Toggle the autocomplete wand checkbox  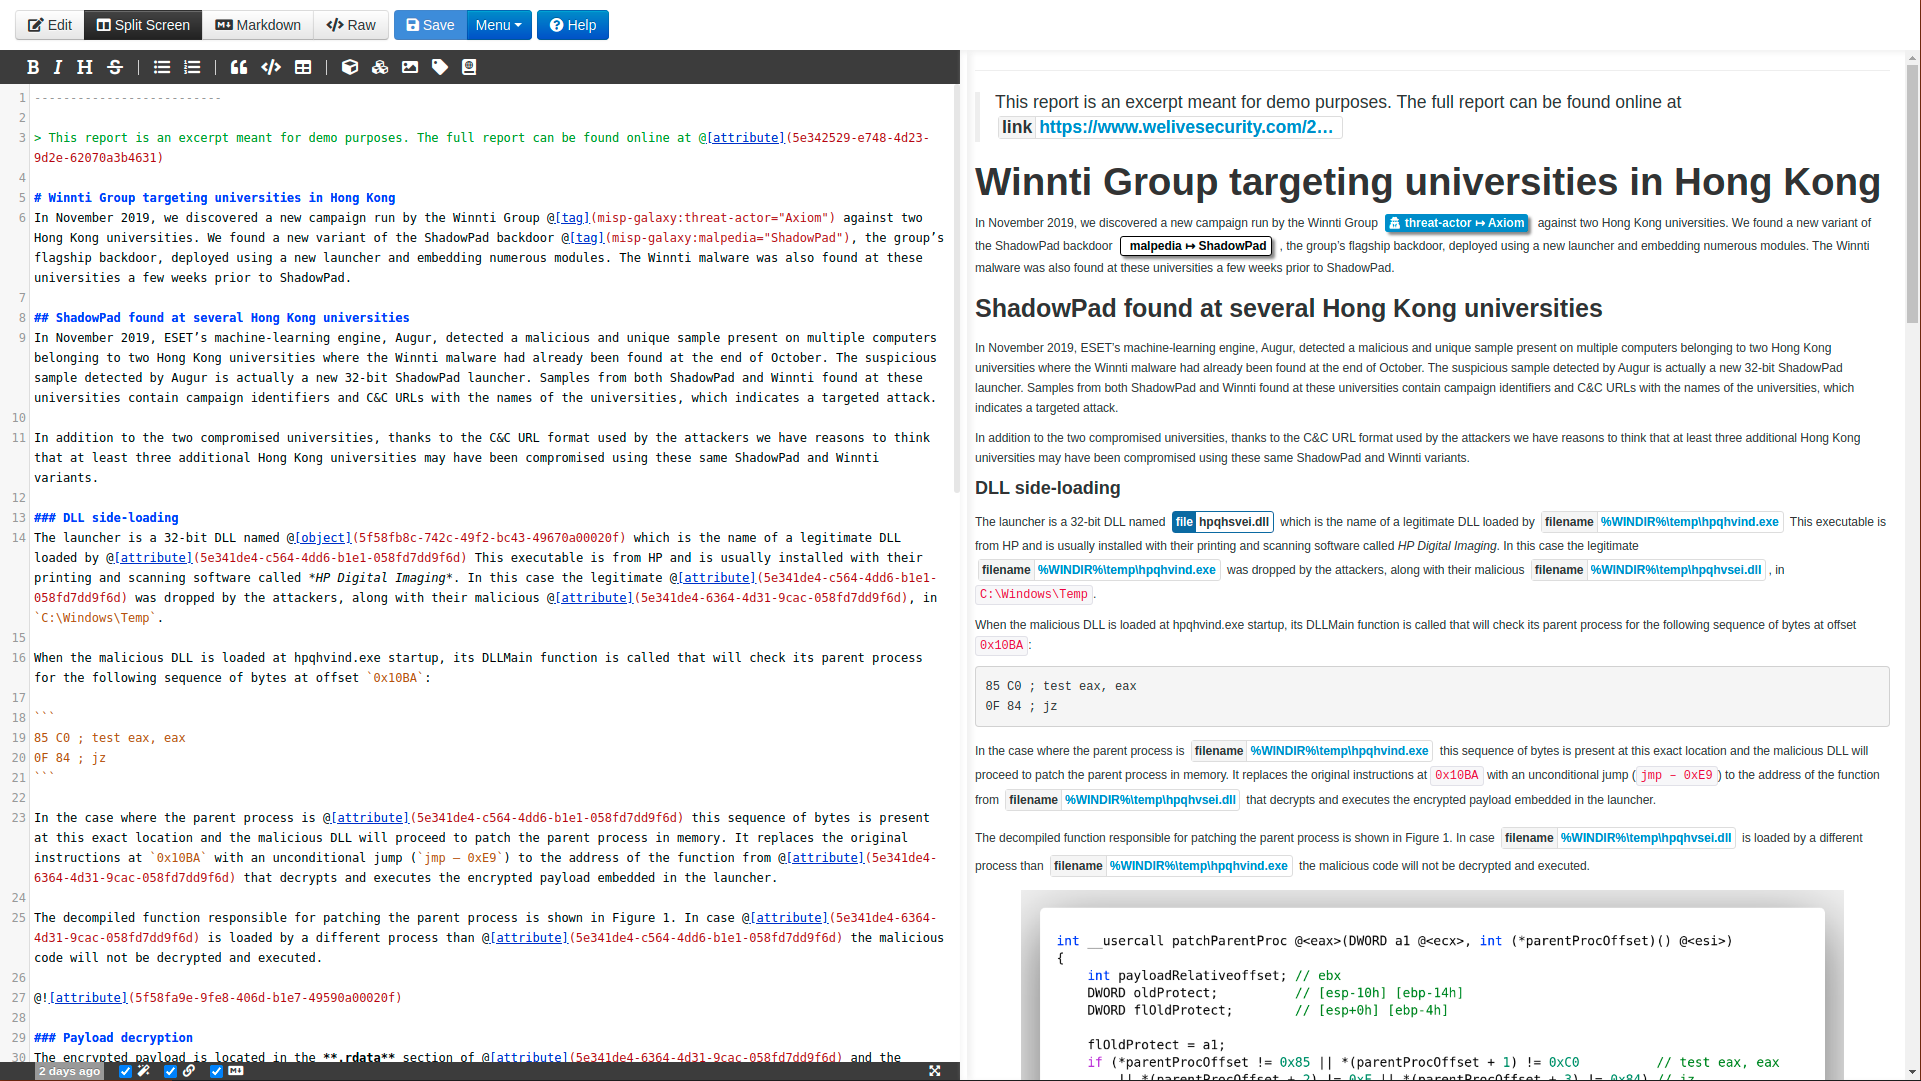coord(126,1071)
